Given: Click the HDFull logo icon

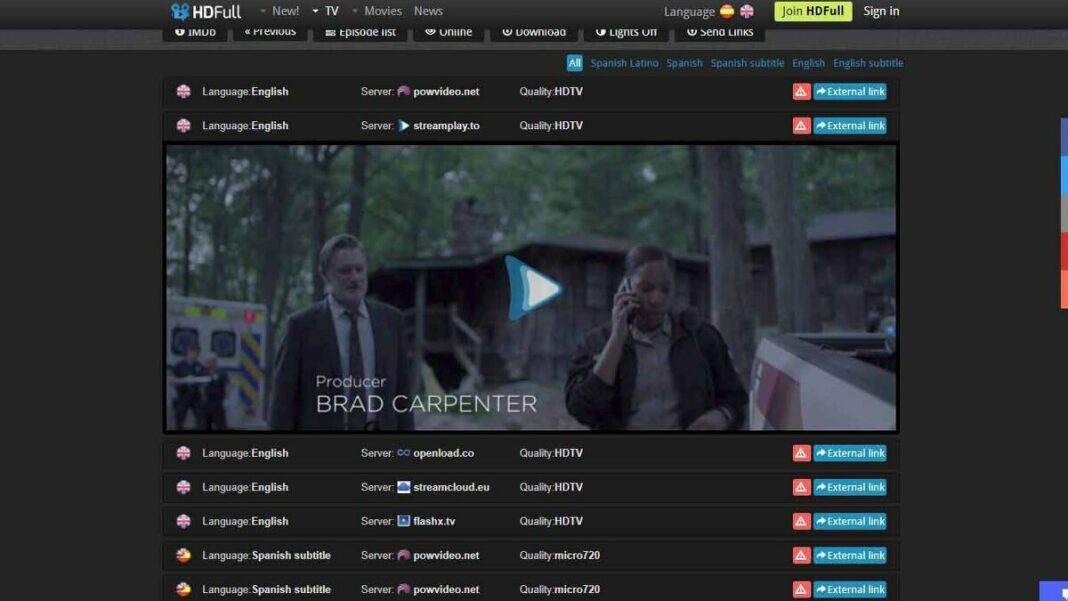Looking at the screenshot, I should click(x=180, y=12).
